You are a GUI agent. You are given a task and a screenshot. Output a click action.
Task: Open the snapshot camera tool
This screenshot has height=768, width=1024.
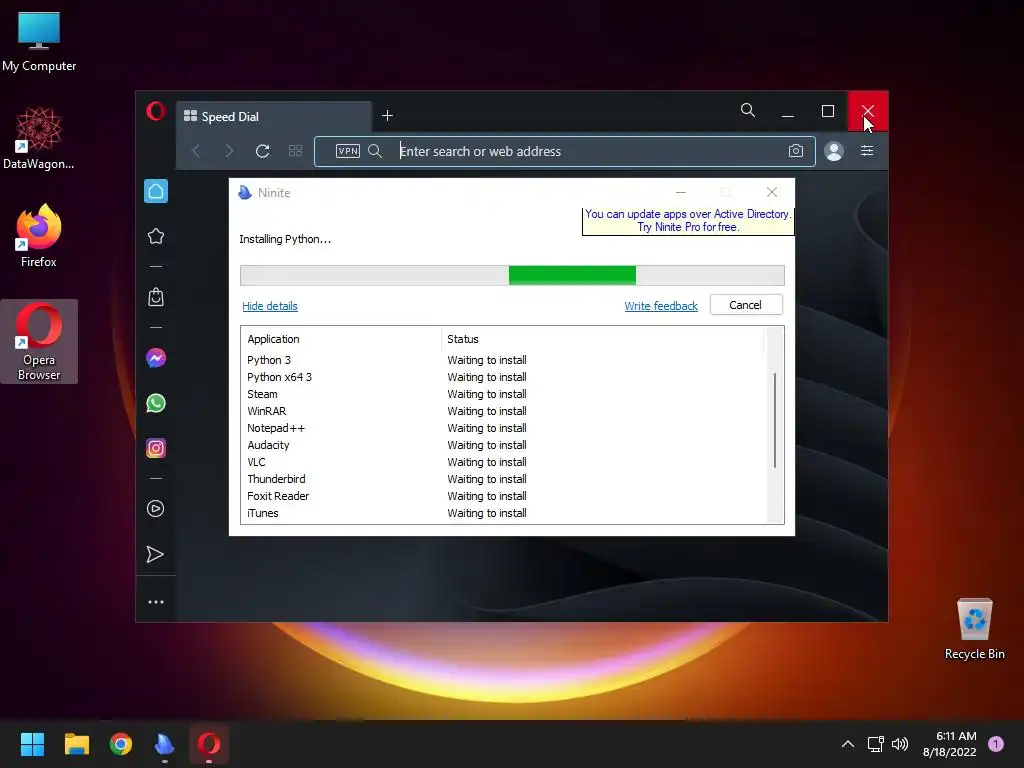[x=795, y=151]
